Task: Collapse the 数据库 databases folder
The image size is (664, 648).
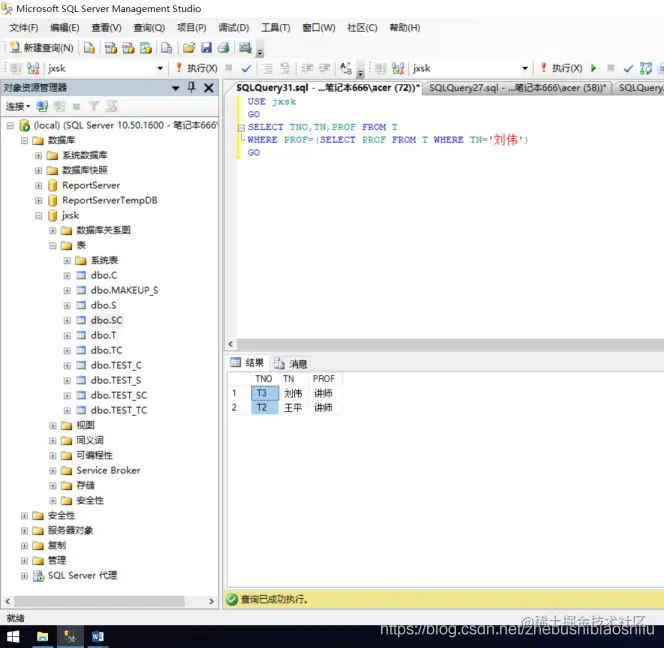Action: tap(25, 141)
